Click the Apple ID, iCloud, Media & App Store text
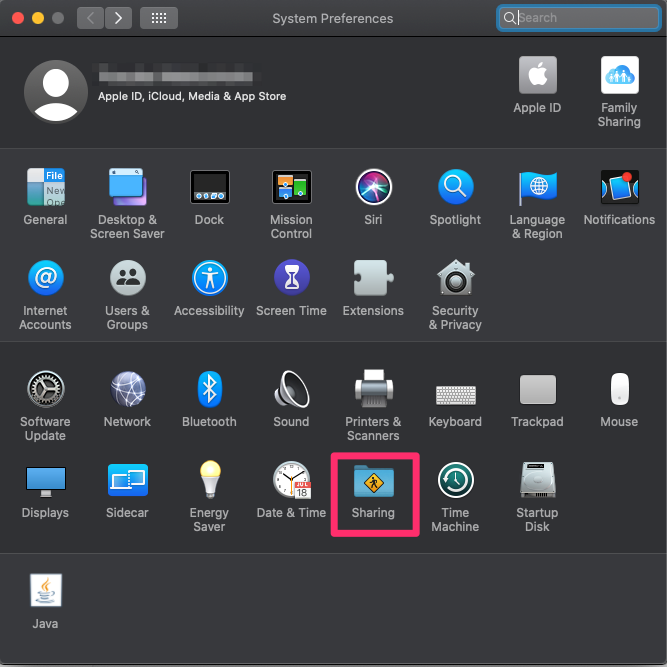Viewport: 667px width, 667px height. (x=192, y=97)
